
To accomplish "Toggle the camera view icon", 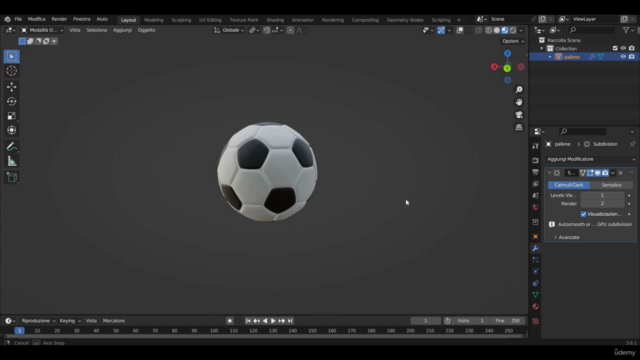I will (x=519, y=115).
